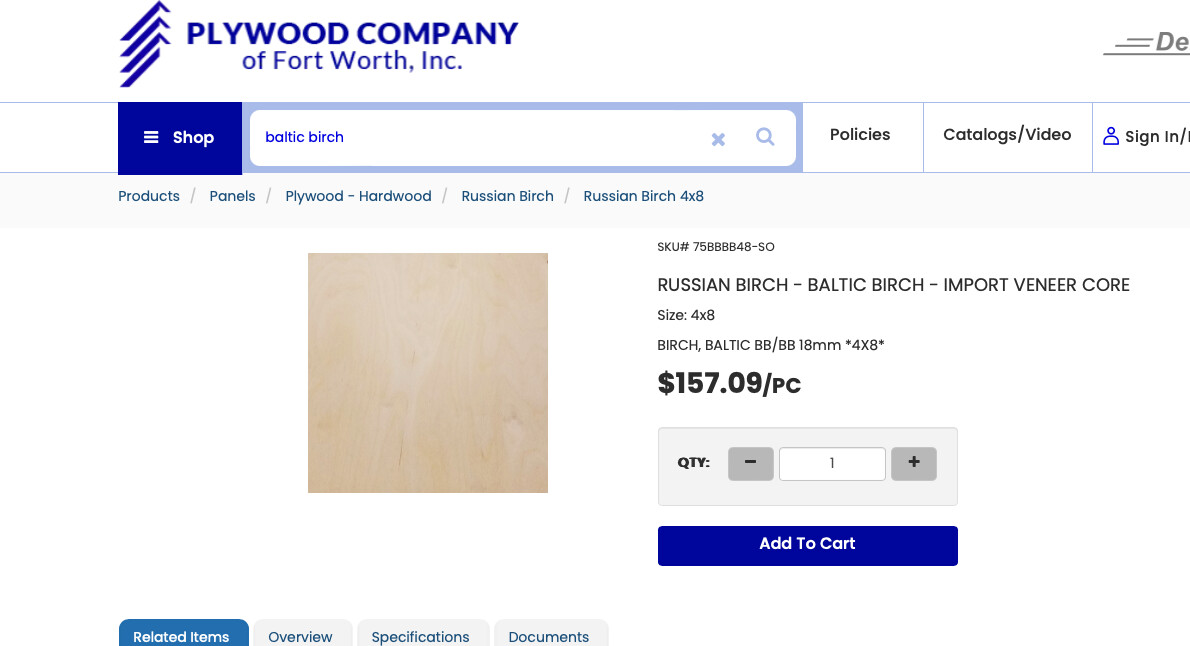The image size is (1190, 646).
Task: Switch to the Overview tab
Action: (300, 636)
